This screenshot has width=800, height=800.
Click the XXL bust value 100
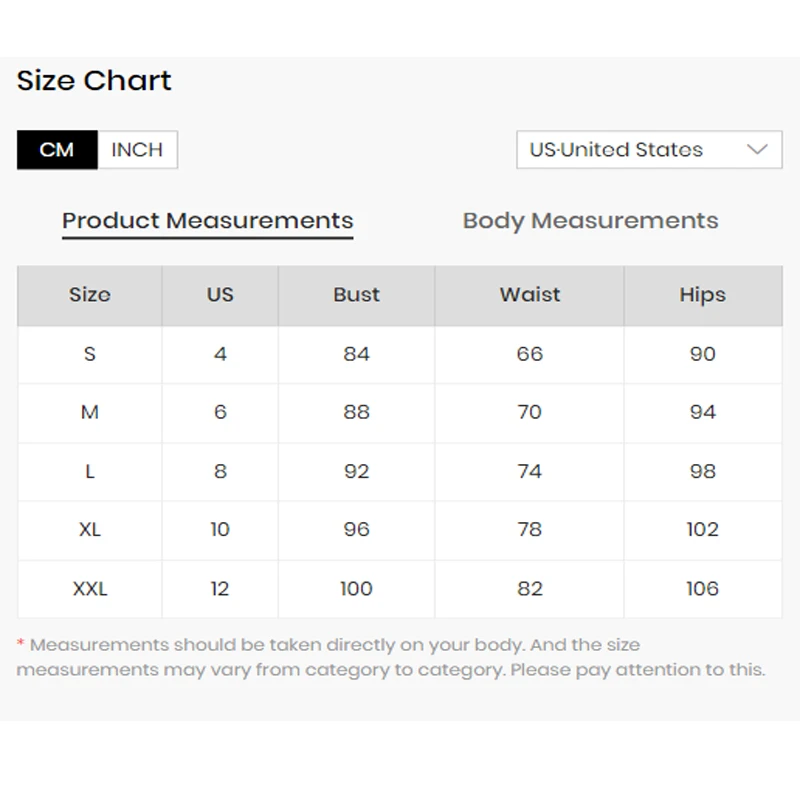point(356,588)
